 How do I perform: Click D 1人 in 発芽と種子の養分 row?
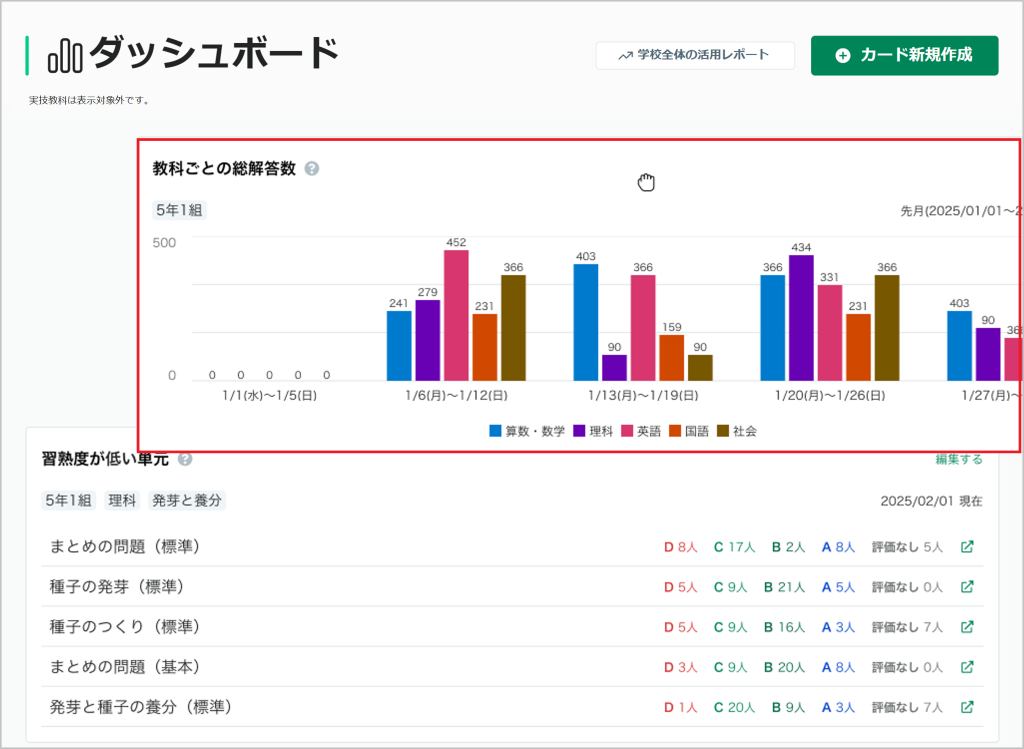pyautogui.click(x=680, y=707)
